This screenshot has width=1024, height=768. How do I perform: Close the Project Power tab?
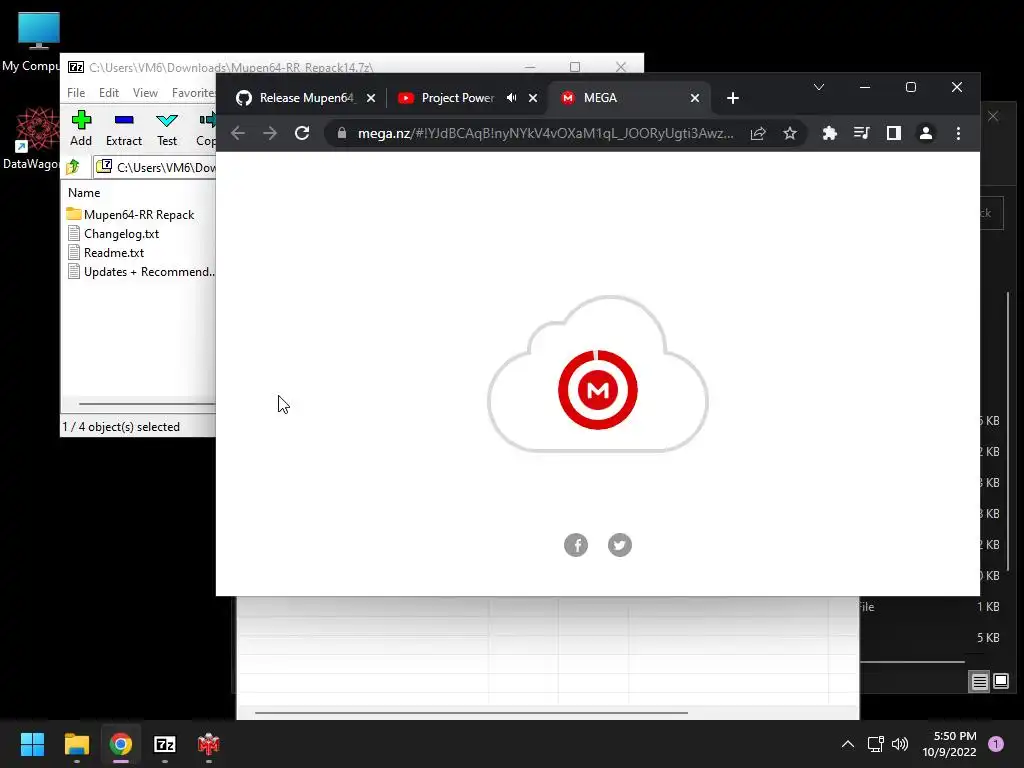click(533, 98)
